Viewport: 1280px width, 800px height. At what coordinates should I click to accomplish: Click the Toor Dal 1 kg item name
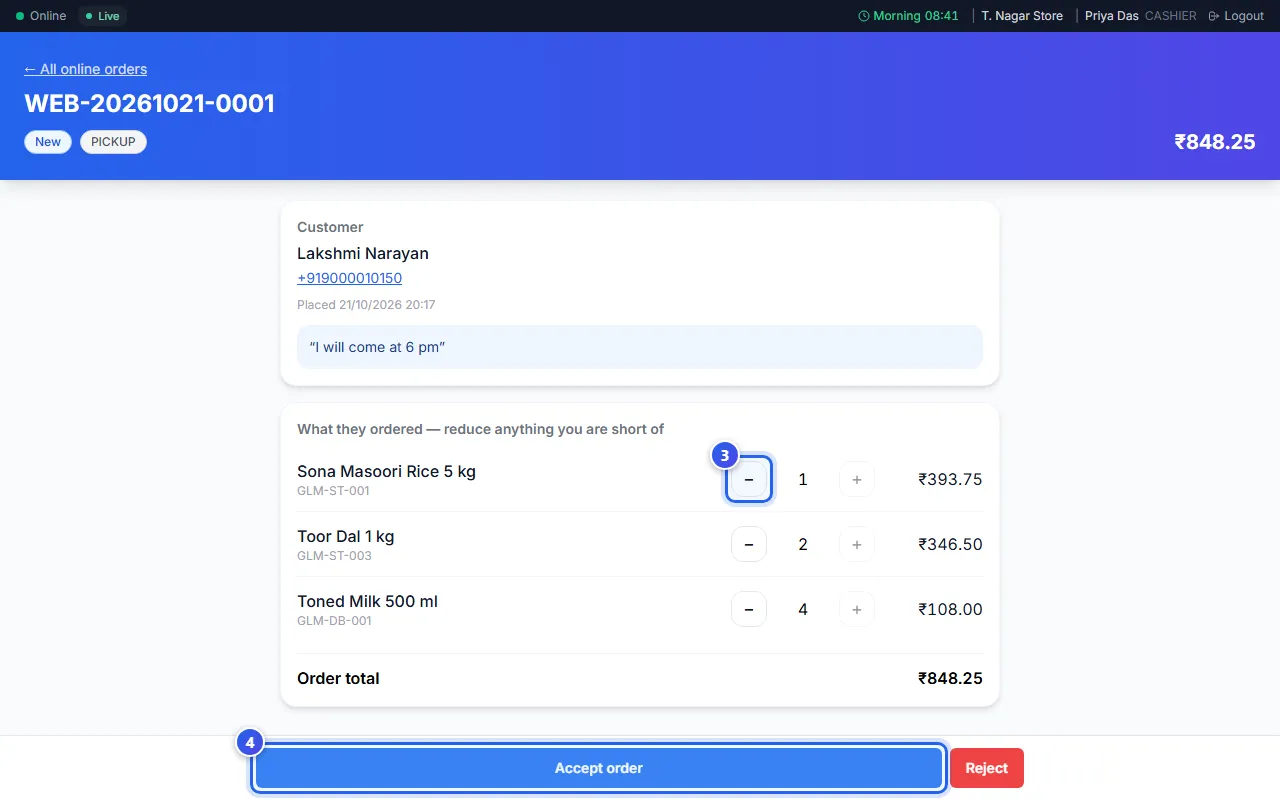tap(346, 537)
